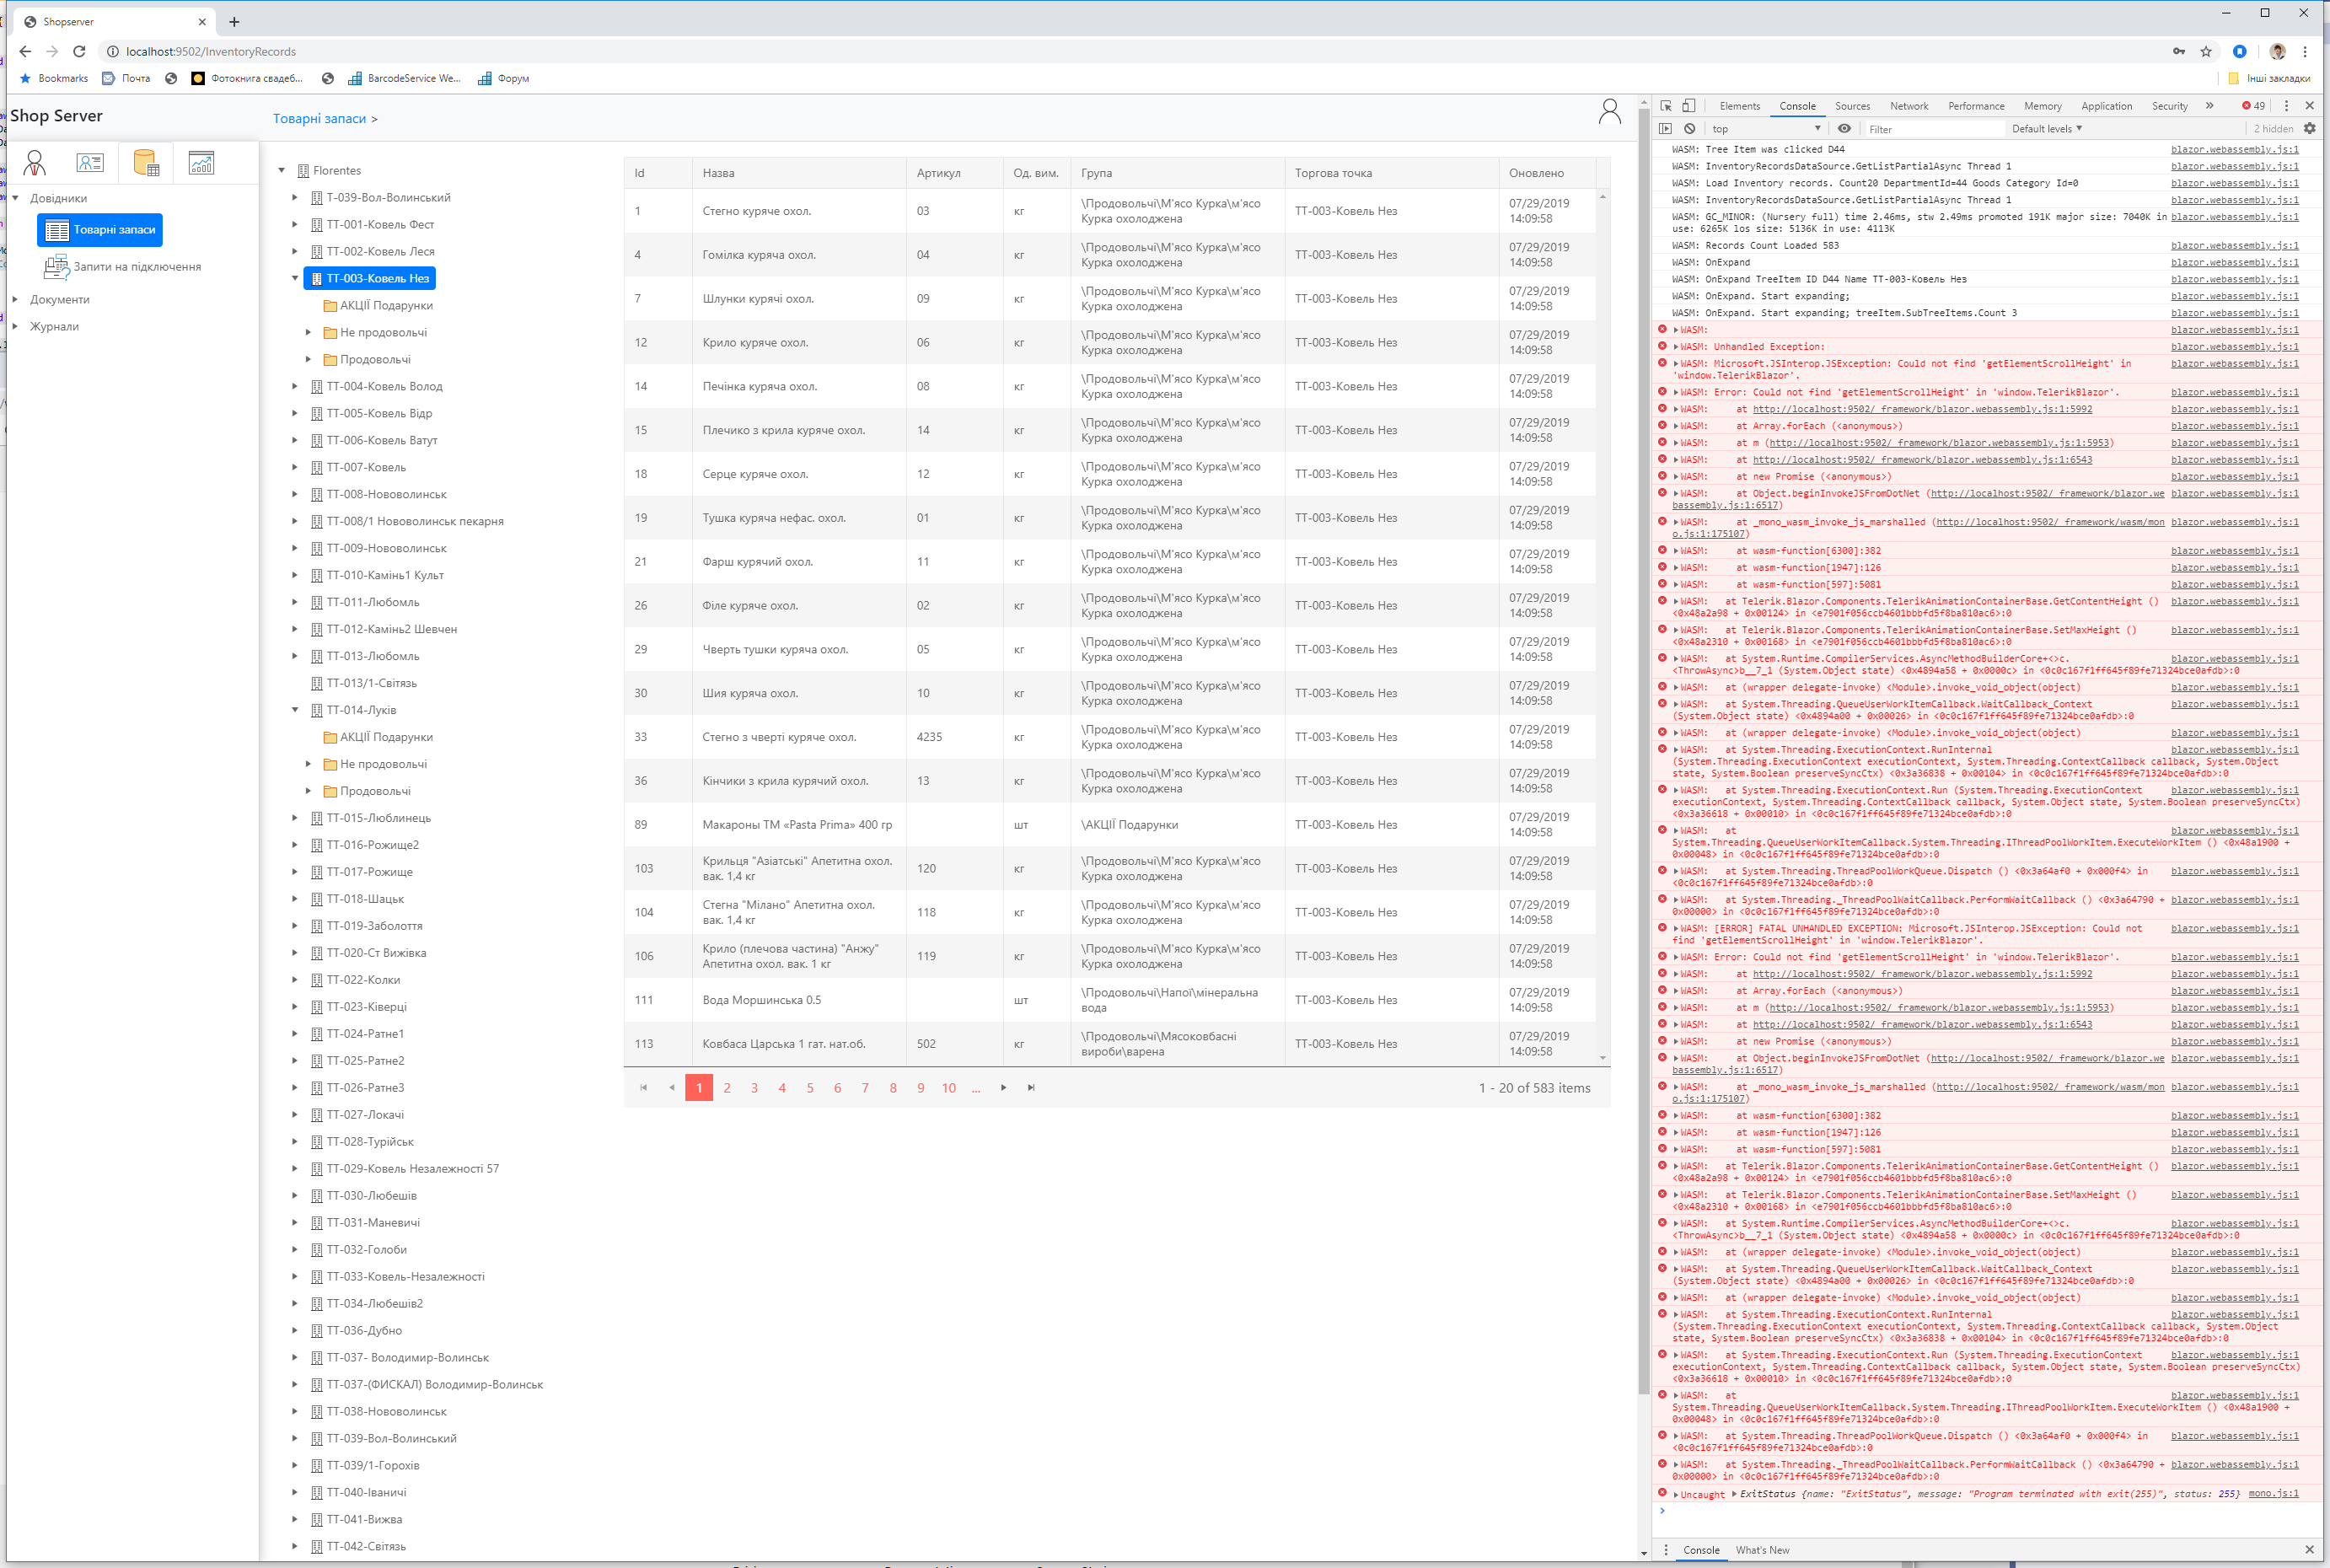
Task: Toggle live expression eye icon
Action: click(1844, 128)
